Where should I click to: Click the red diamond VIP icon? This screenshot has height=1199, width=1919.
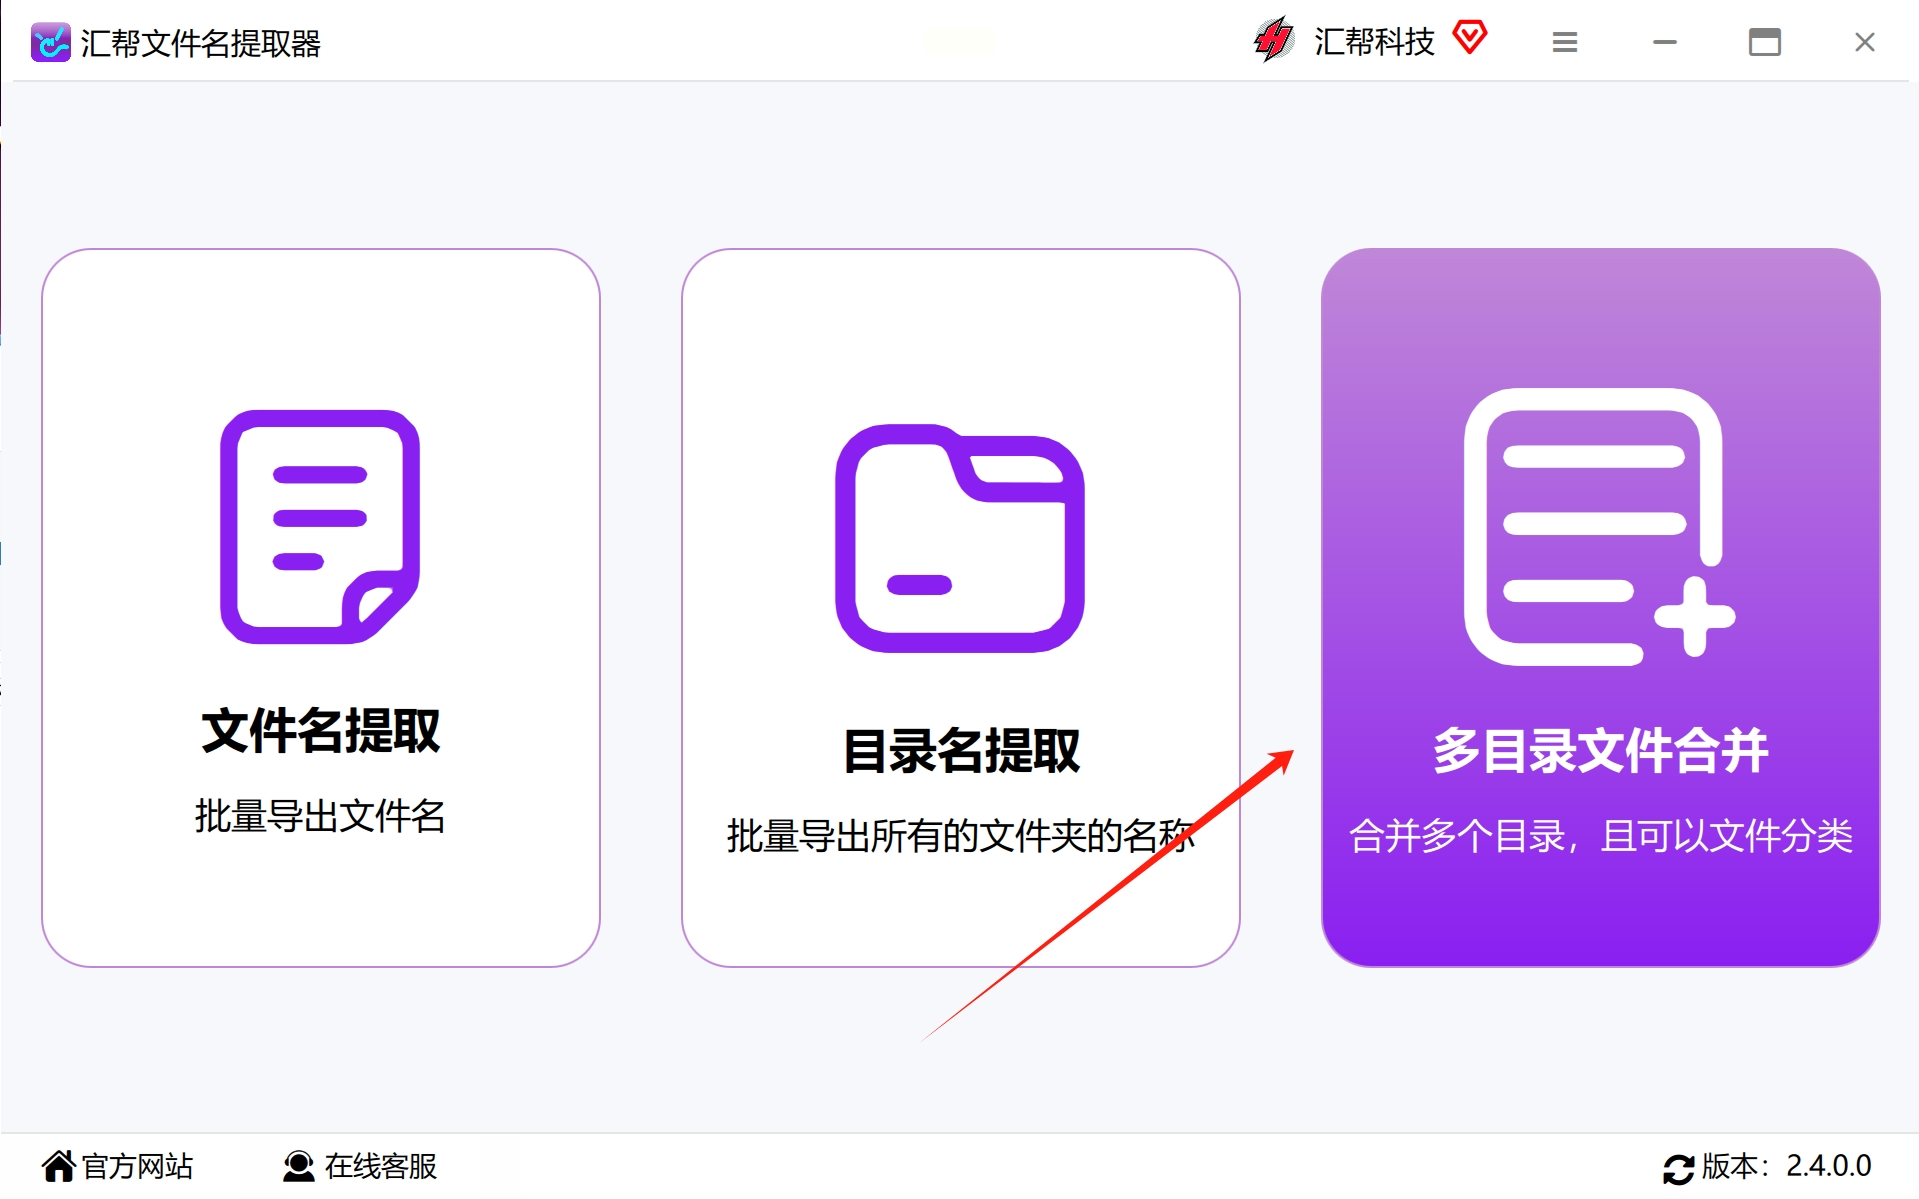(x=1470, y=38)
